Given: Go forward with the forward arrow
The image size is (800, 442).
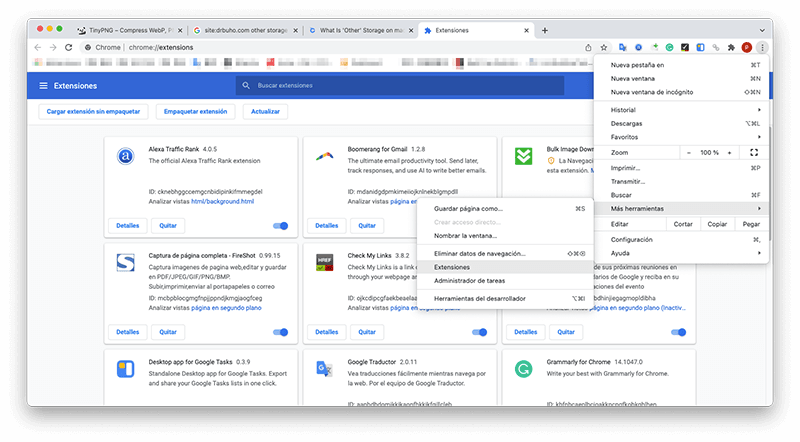Looking at the screenshot, I should [53, 47].
